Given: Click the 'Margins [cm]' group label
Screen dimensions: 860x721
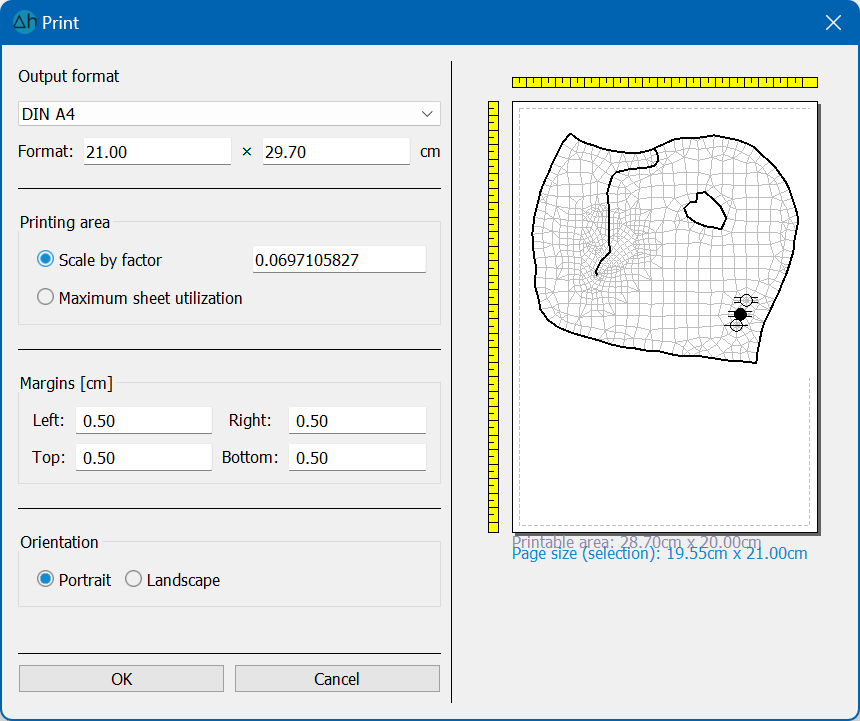Looking at the screenshot, I should point(66,383).
